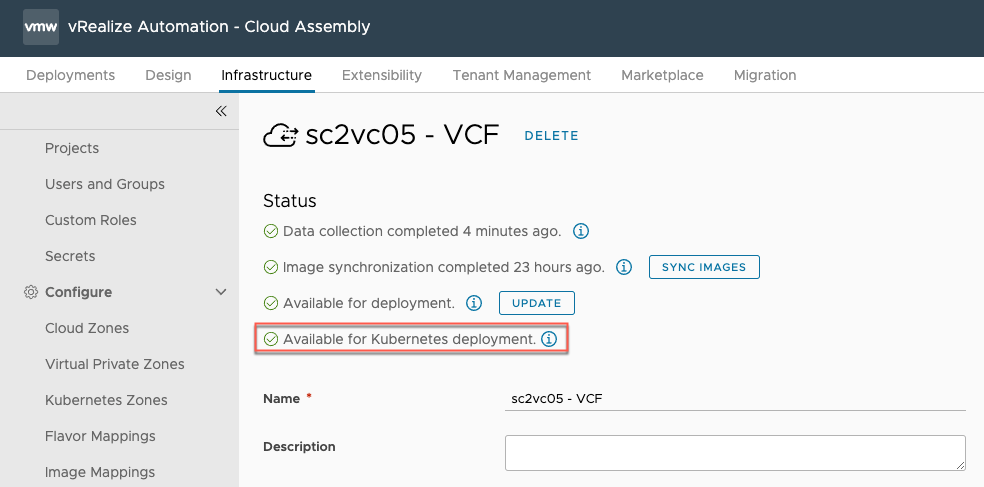
Task: Go to the Marketplace tab
Action: [662, 75]
